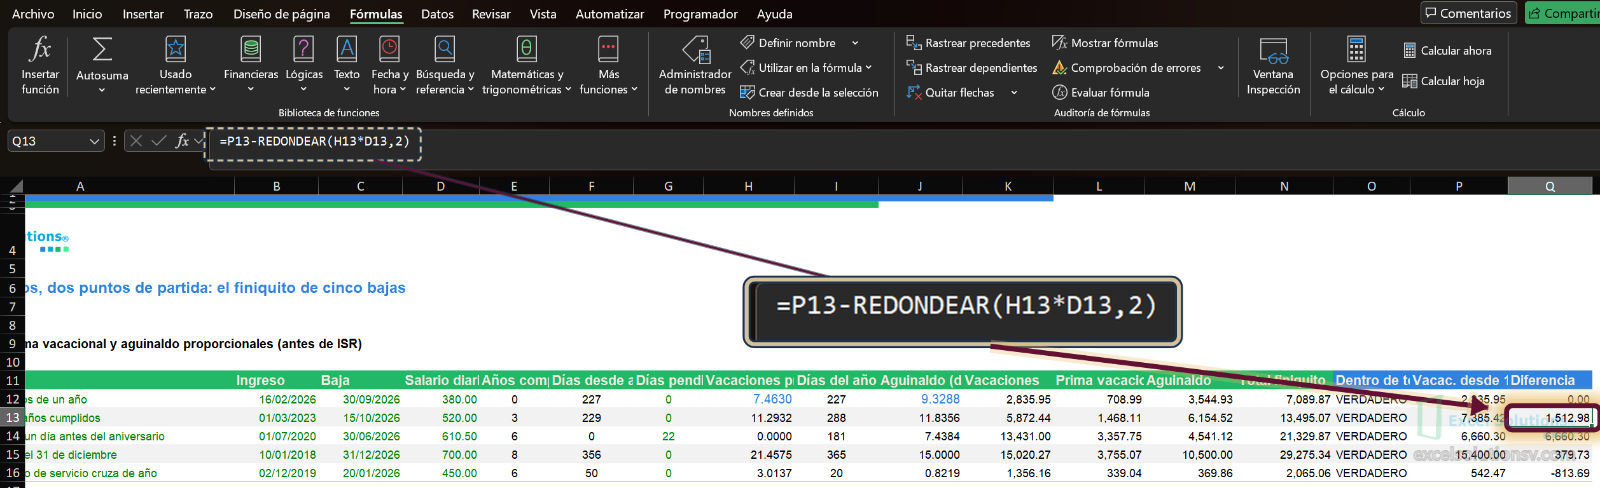Image resolution: width=1600 pixels, height=488 pixels.
Task: Click the cancel X in formula bar
Action: (x=137, y=141)
